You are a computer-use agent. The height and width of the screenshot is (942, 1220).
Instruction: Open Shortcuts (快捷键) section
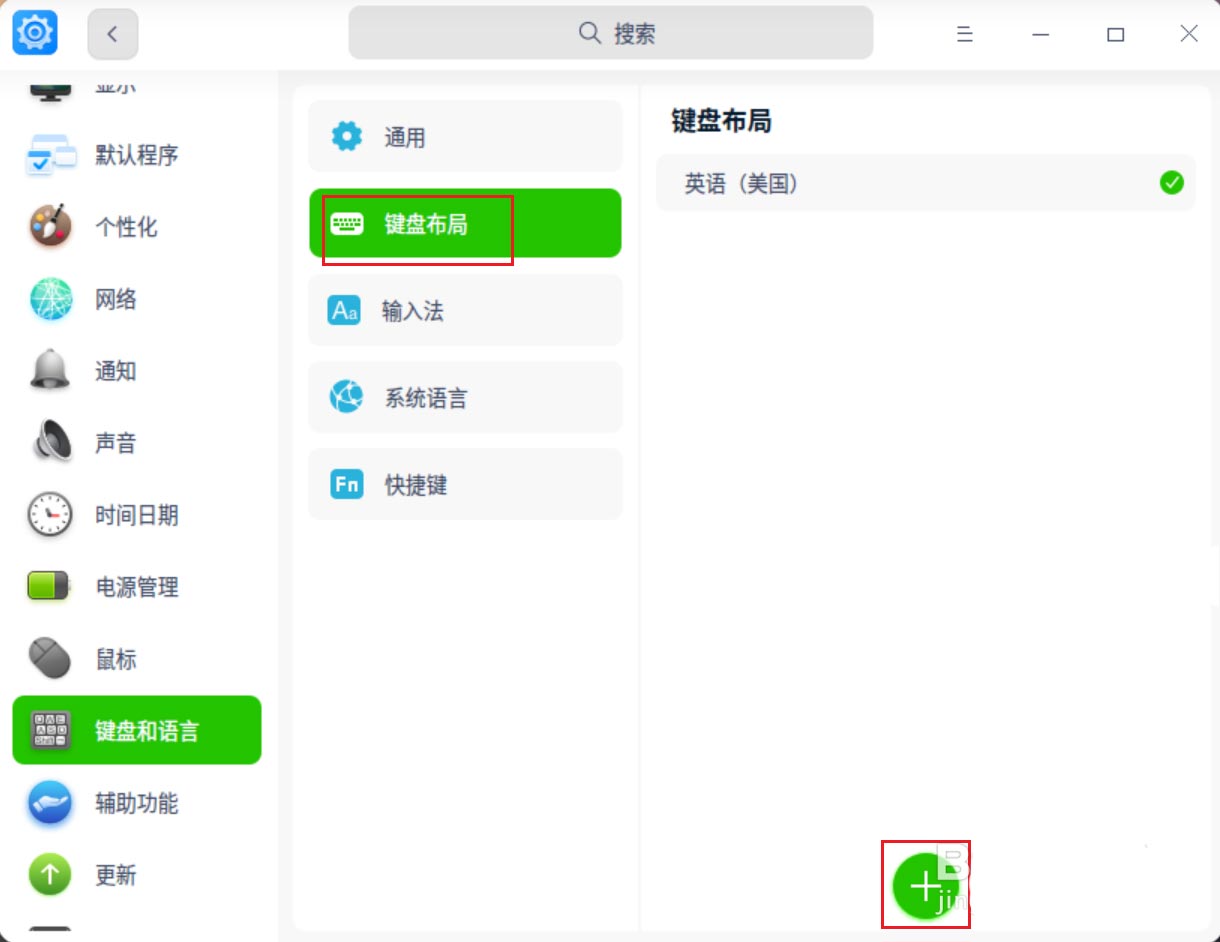click(465, 485)
